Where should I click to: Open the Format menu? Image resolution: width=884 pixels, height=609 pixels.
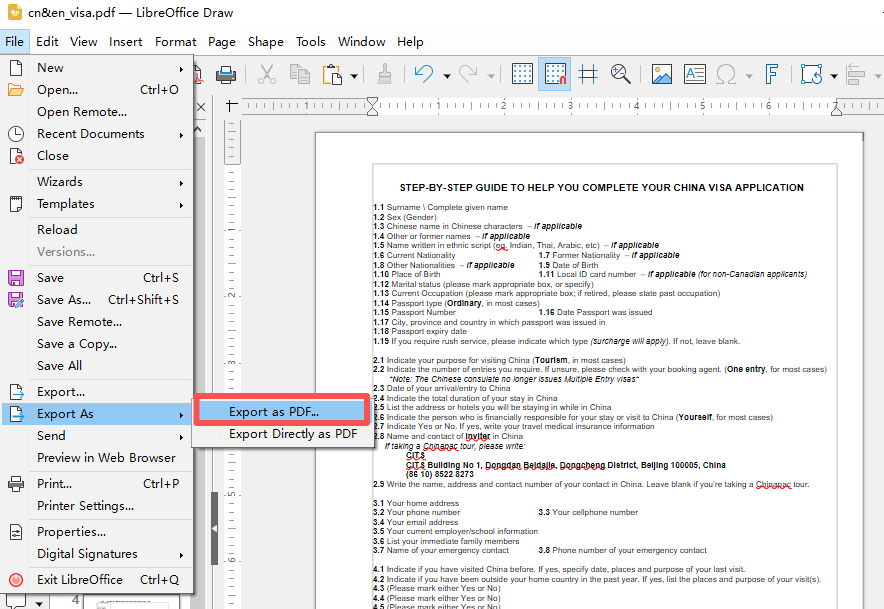175,42
